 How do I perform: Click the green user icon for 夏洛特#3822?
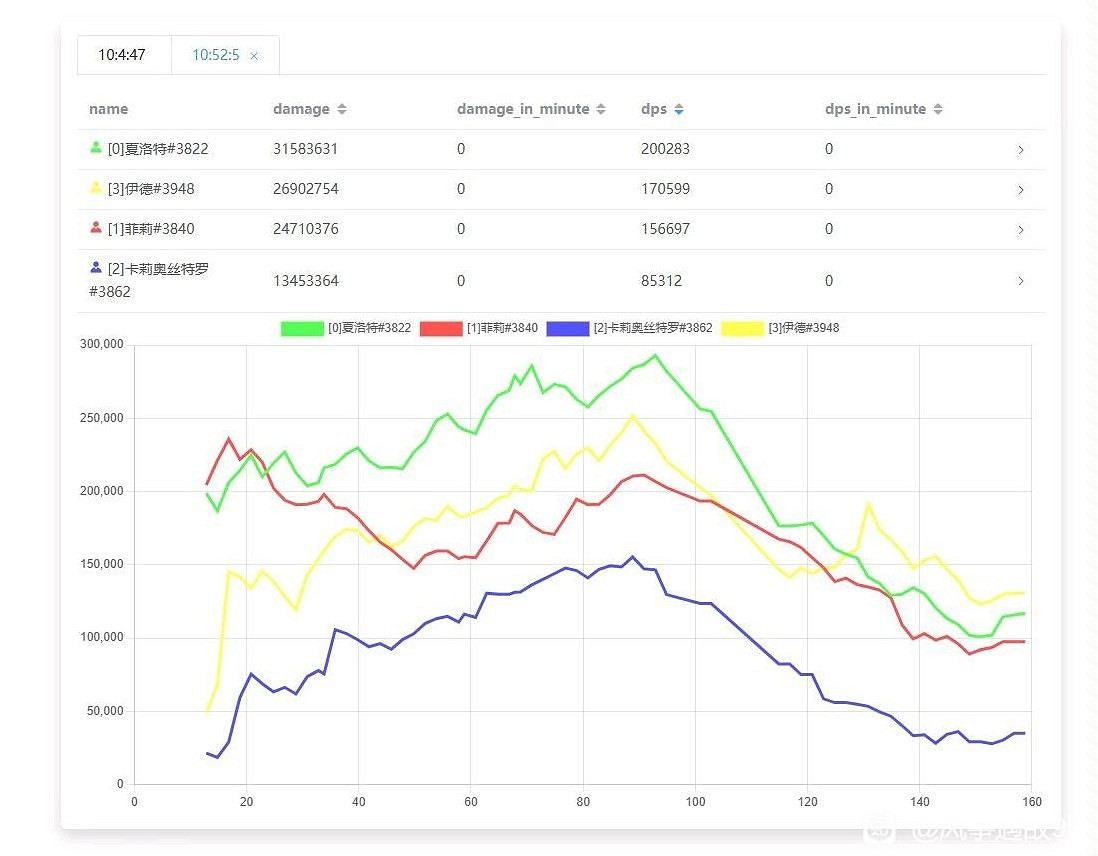(96, 148)
